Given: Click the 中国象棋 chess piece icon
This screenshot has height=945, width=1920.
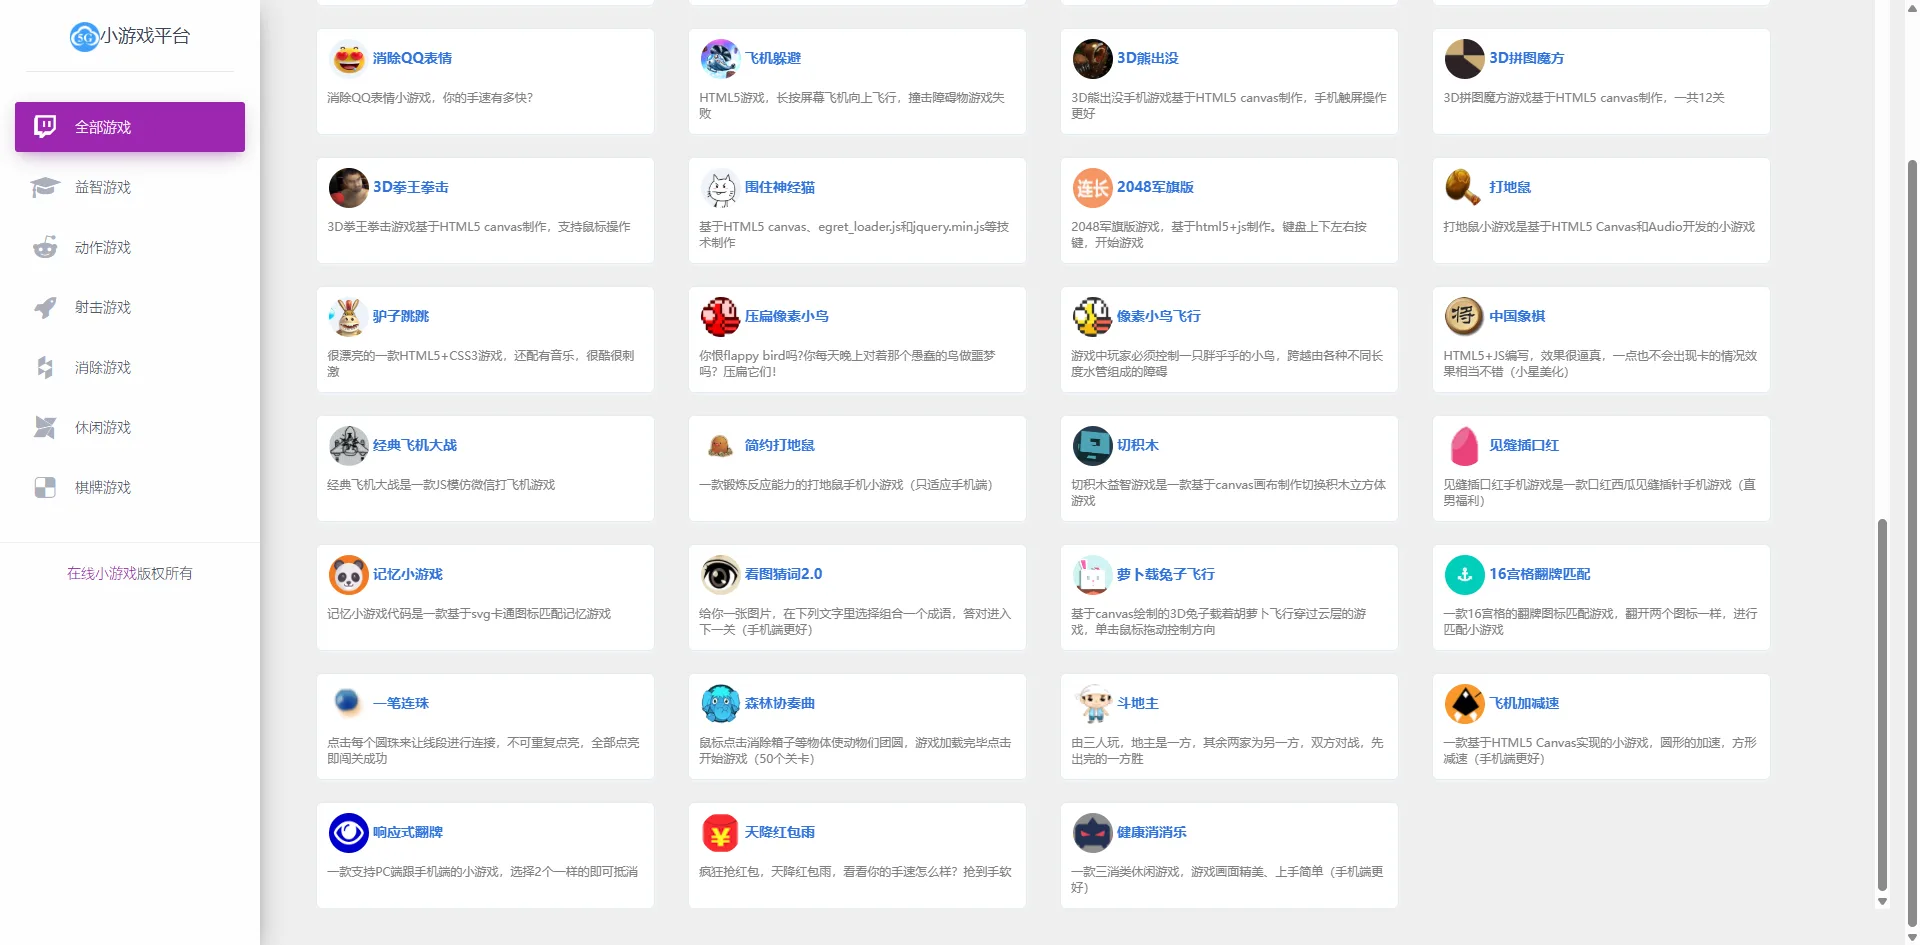Looking at the screenshot, I should click(1464, 317).
